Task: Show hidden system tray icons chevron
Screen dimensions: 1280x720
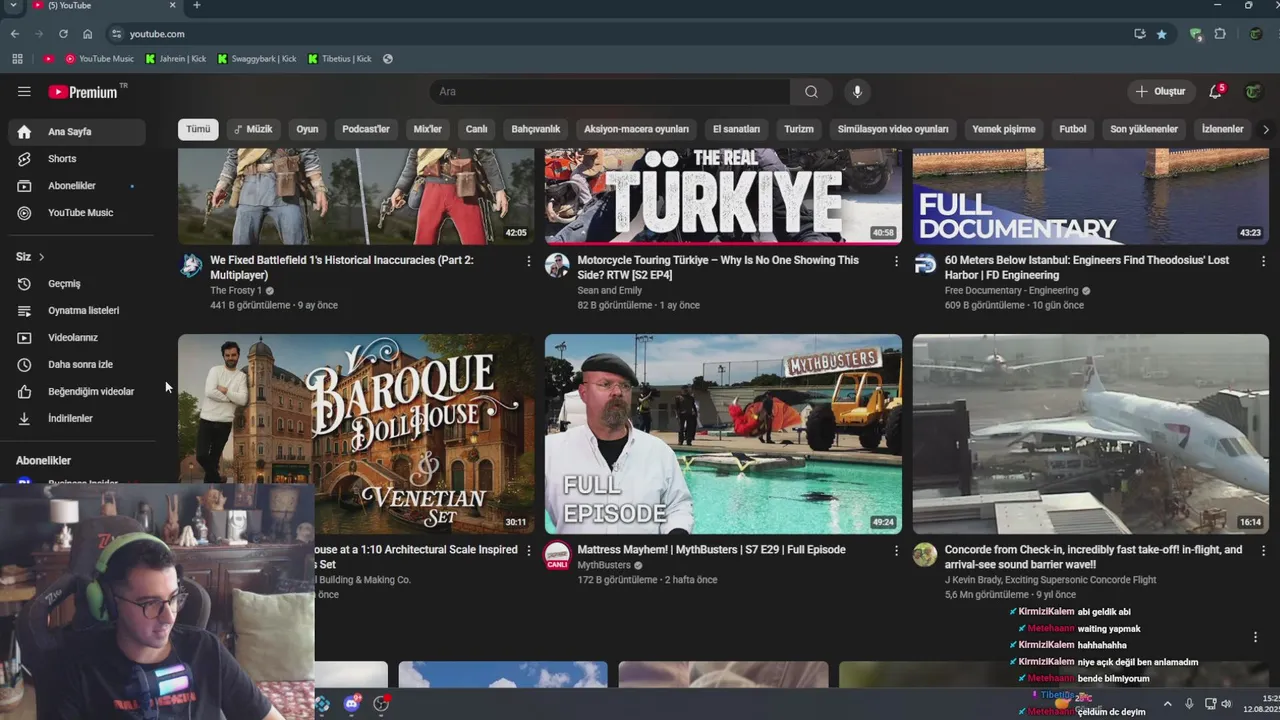Action: 1167,704
